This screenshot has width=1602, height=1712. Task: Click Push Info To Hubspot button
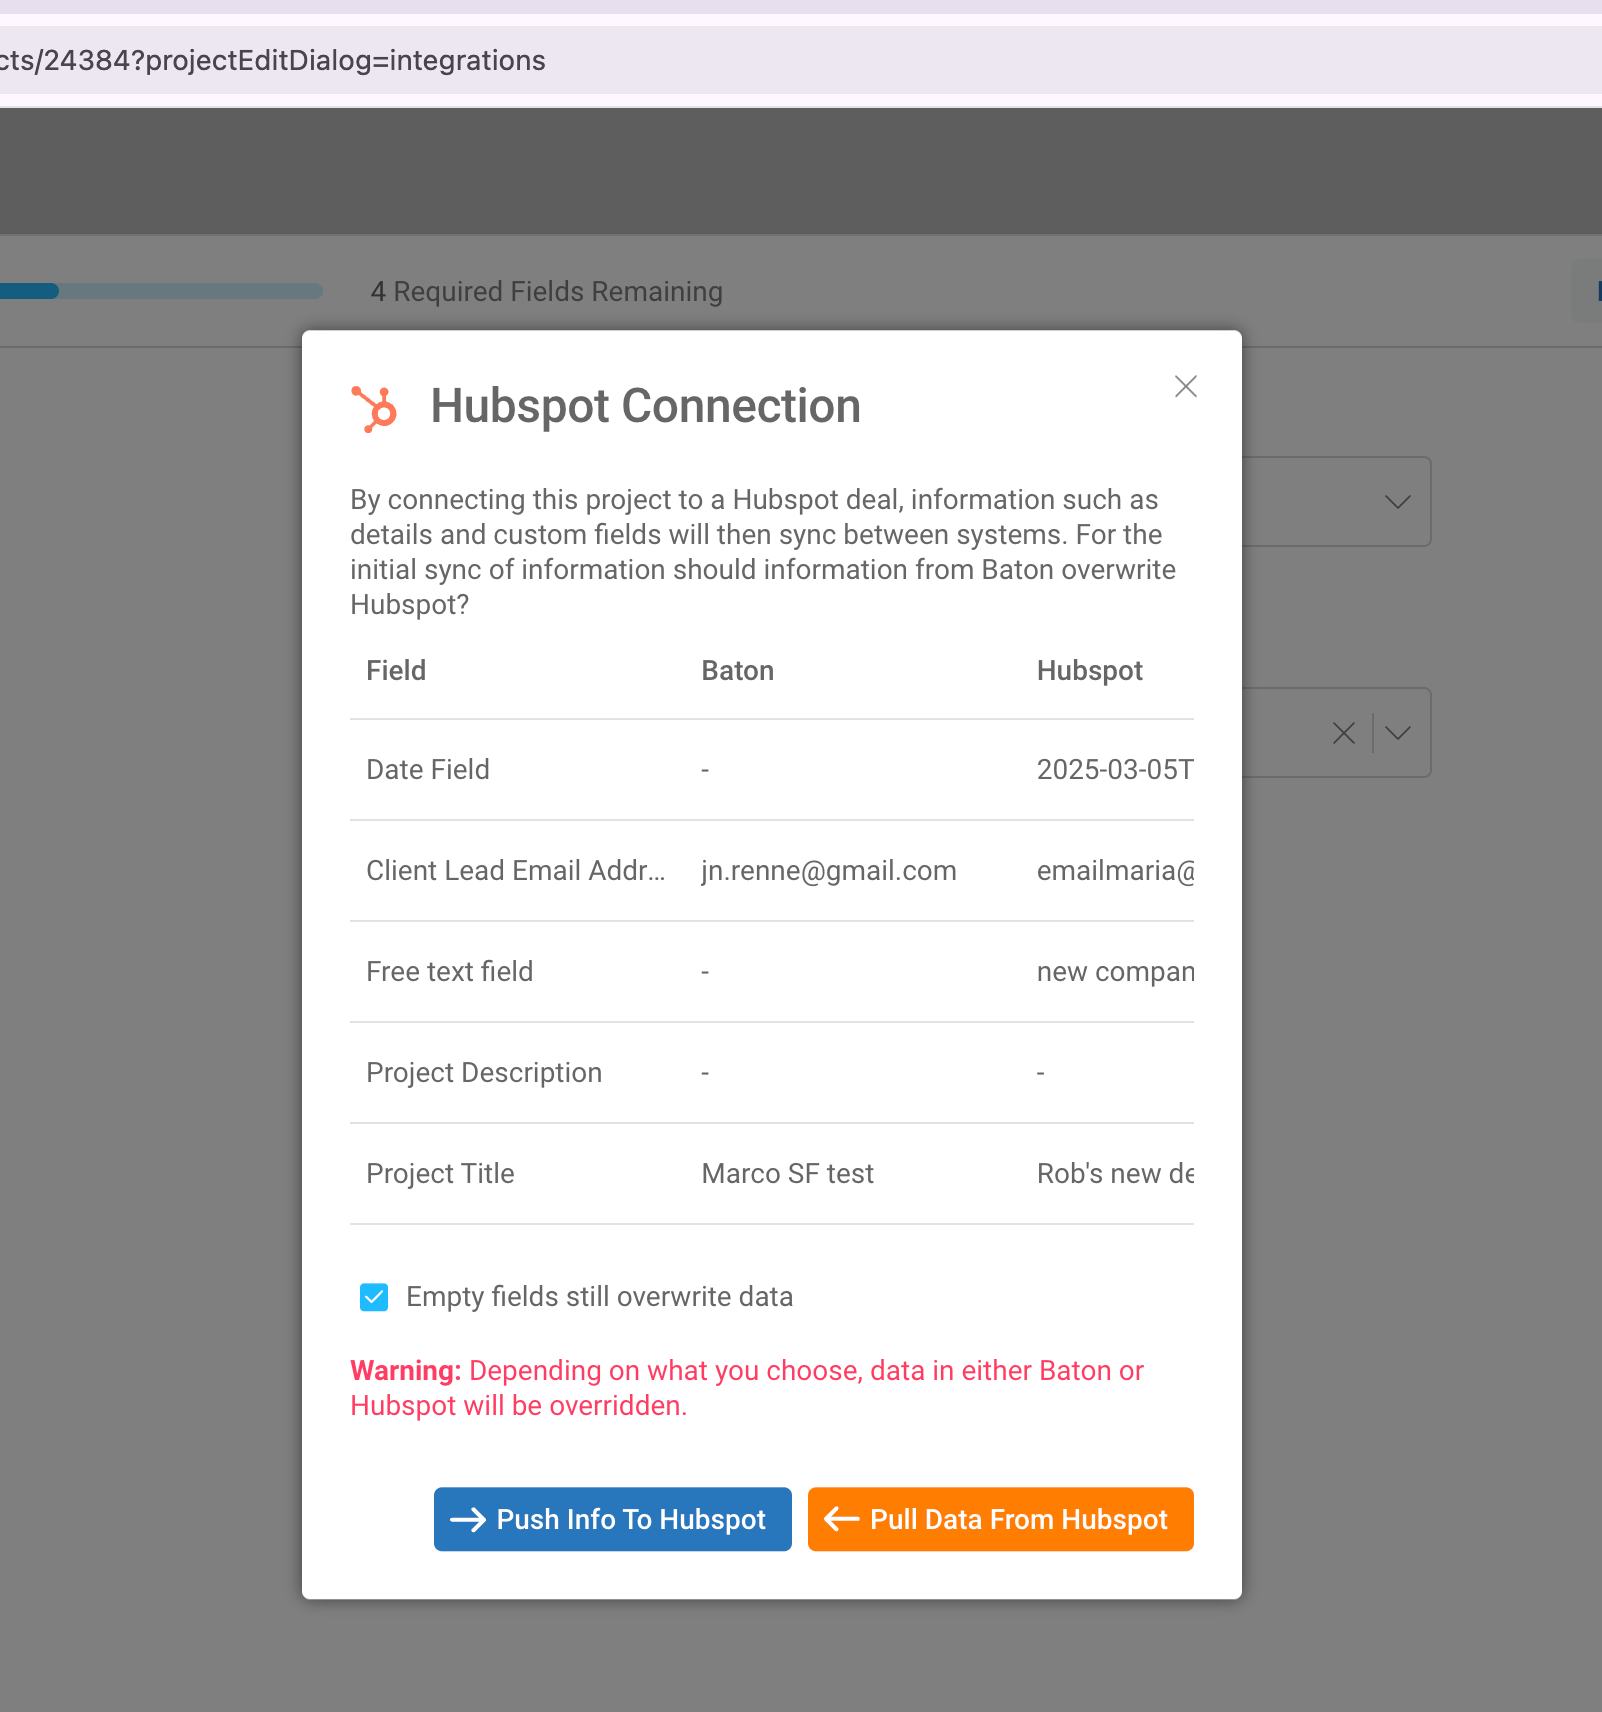613,1519
